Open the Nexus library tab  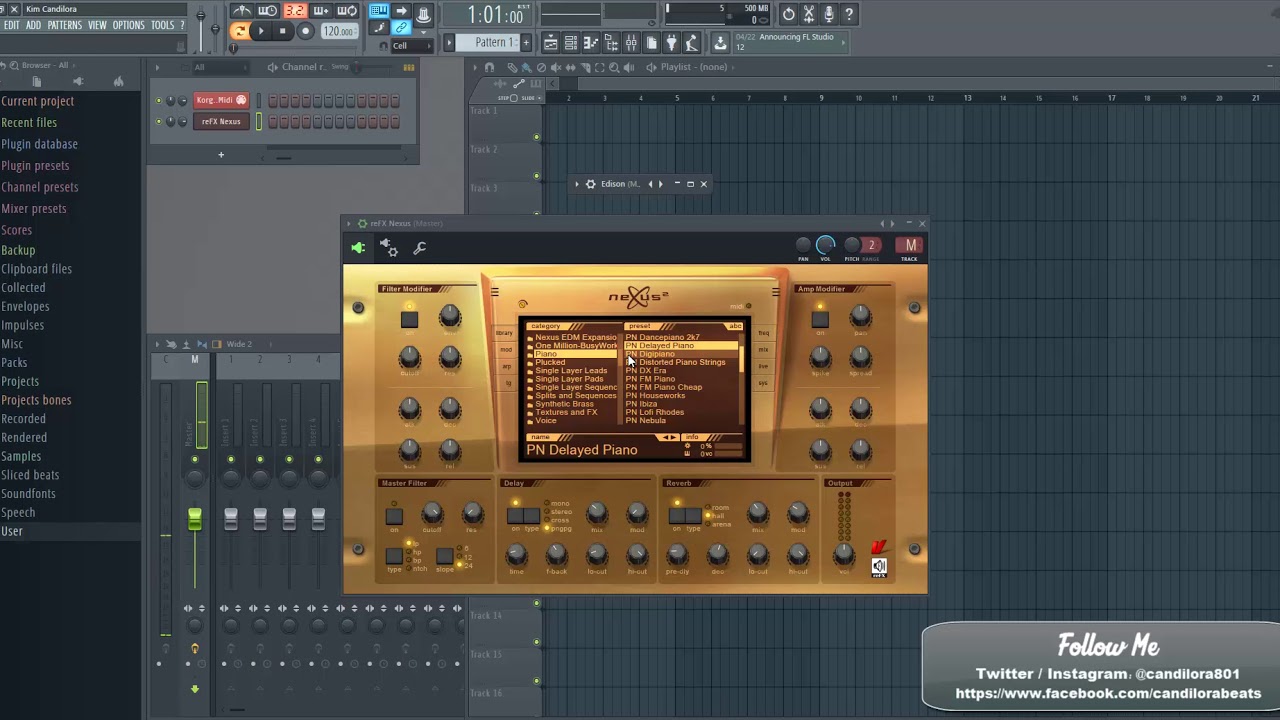(505, 333)
